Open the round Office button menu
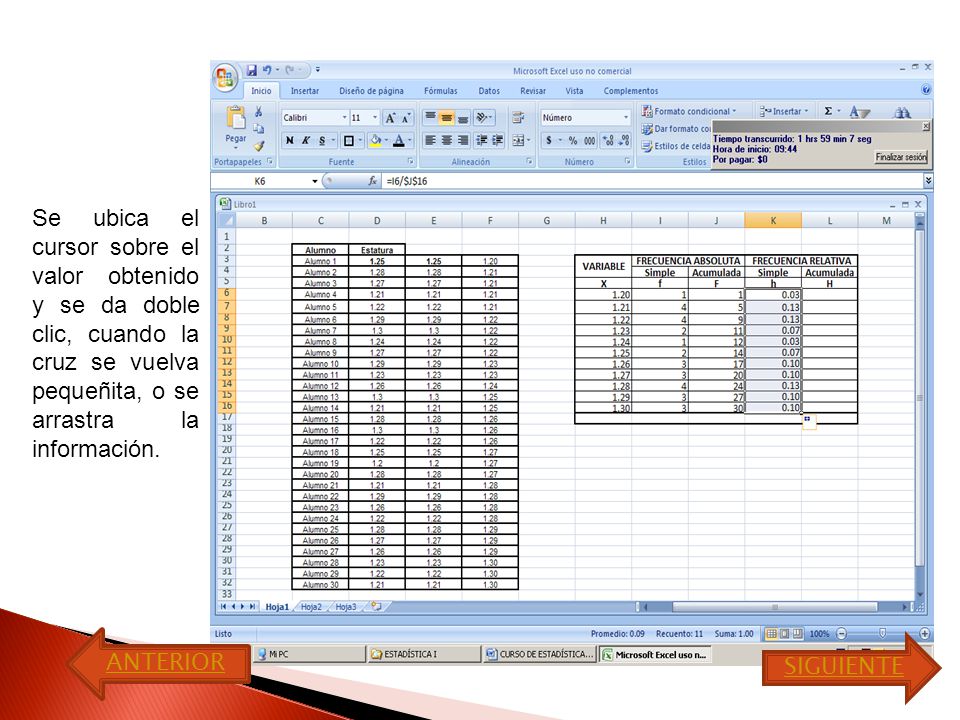Image resolution: width=960 pixels, height=720 pixels. pyautogui.click(x=225, y=78)
